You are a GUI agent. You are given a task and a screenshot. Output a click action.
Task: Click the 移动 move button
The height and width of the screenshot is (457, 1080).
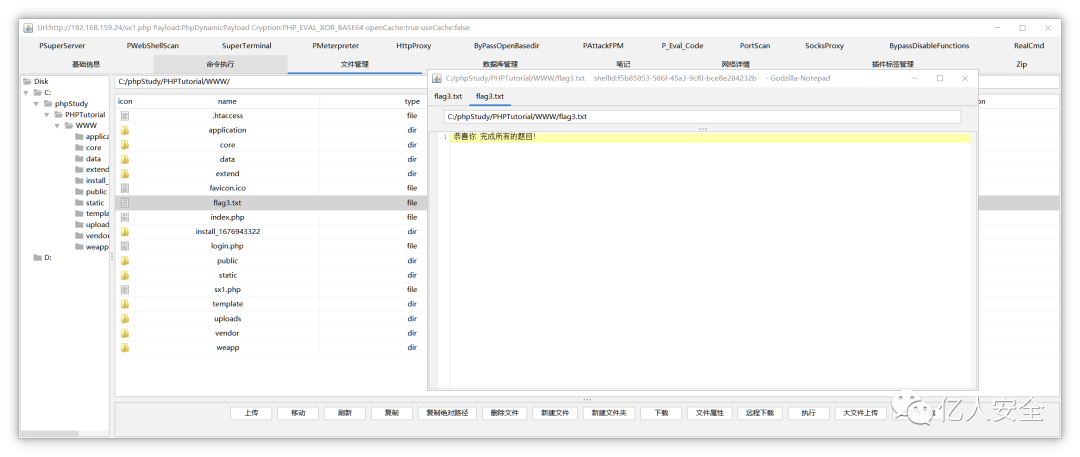(298, 413)
